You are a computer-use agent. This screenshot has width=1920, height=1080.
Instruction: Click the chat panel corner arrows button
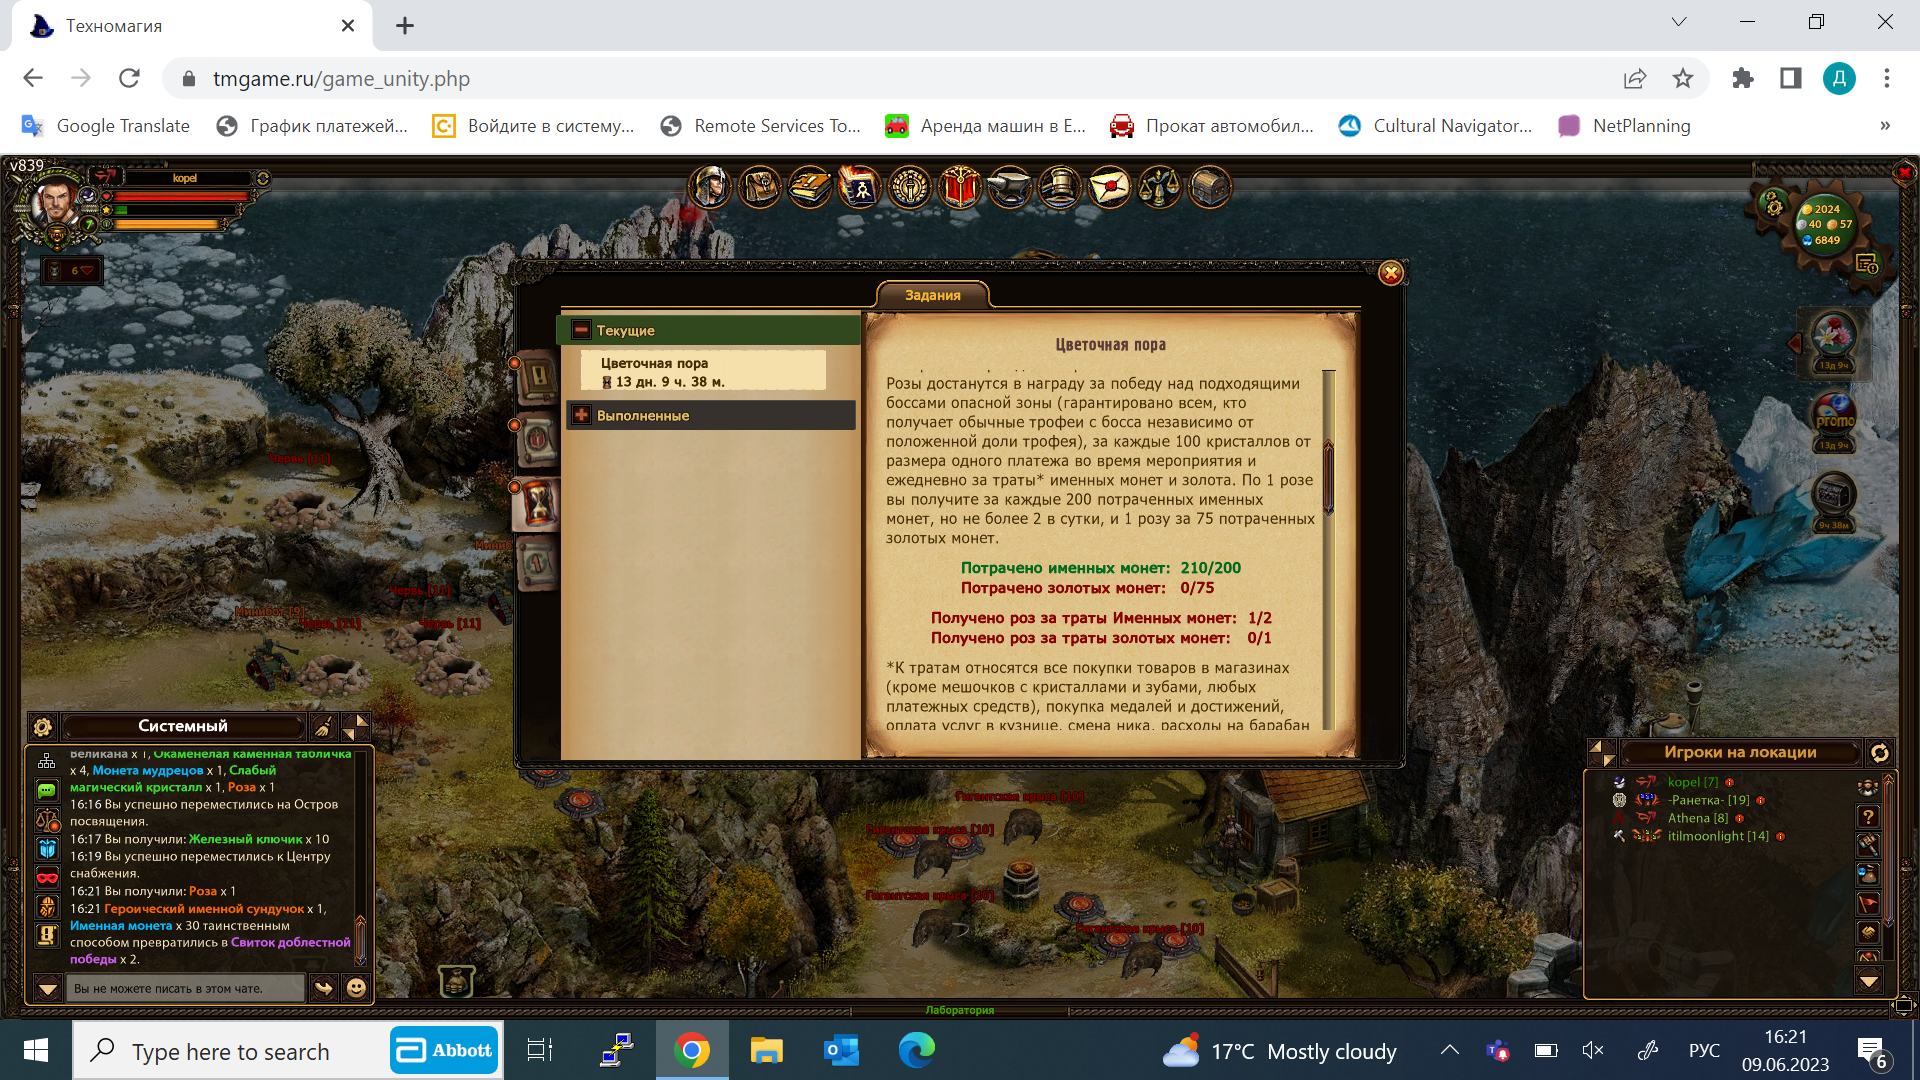(356, 727)
